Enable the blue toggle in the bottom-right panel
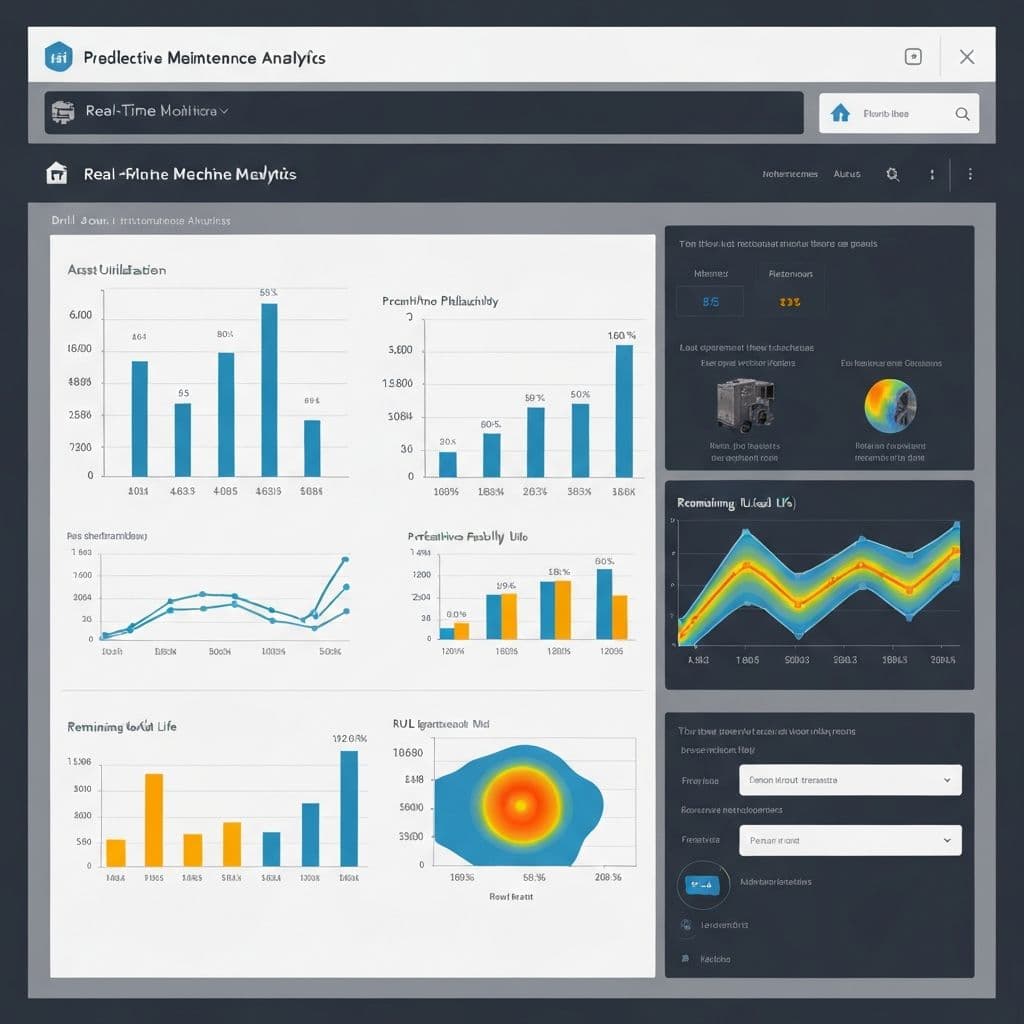Viewport: 1024px width, 1024px height. pyautogui.click(x=701, y=884)
